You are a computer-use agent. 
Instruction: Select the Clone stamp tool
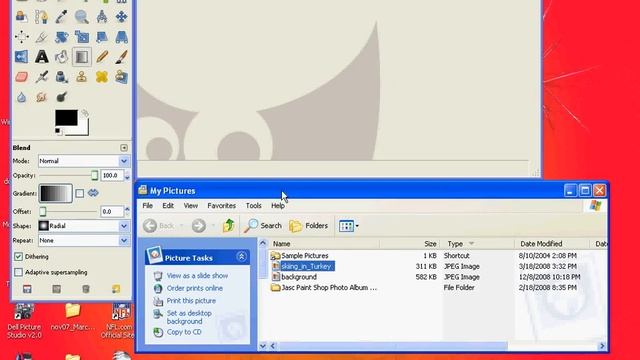(x=82, y=77)
